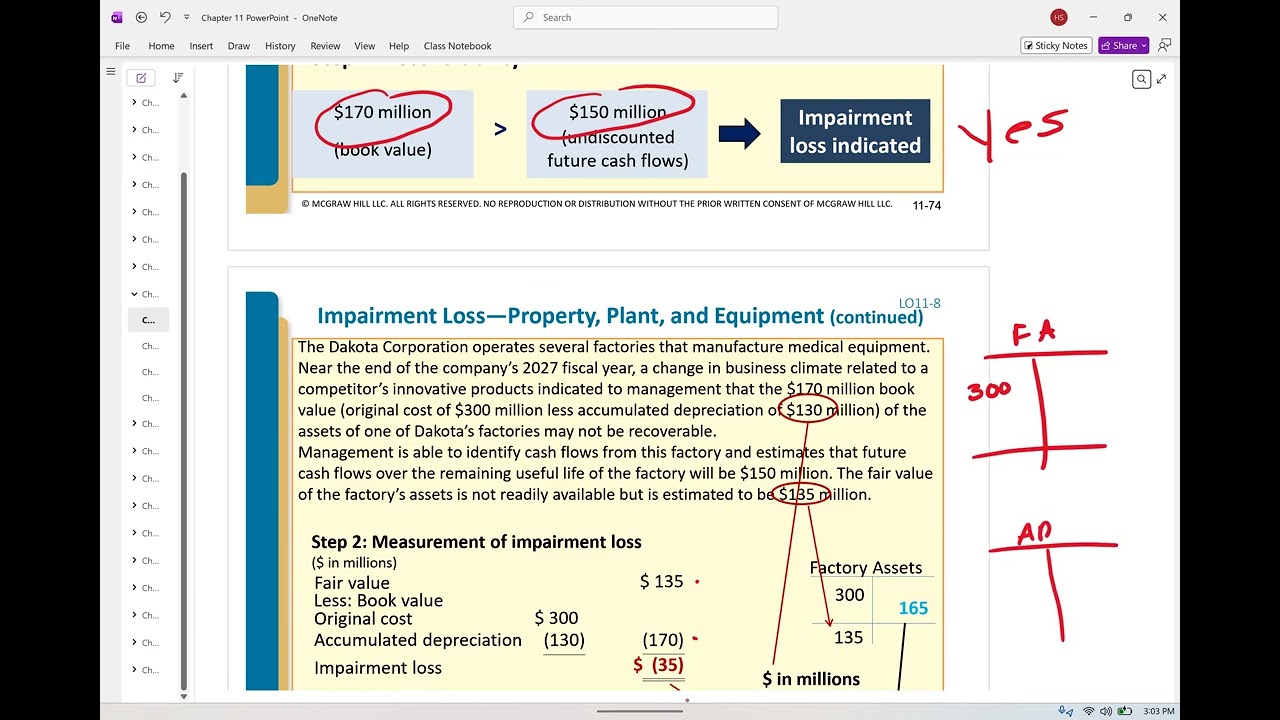
Task: Add a new page
Action: coord(141,78)
